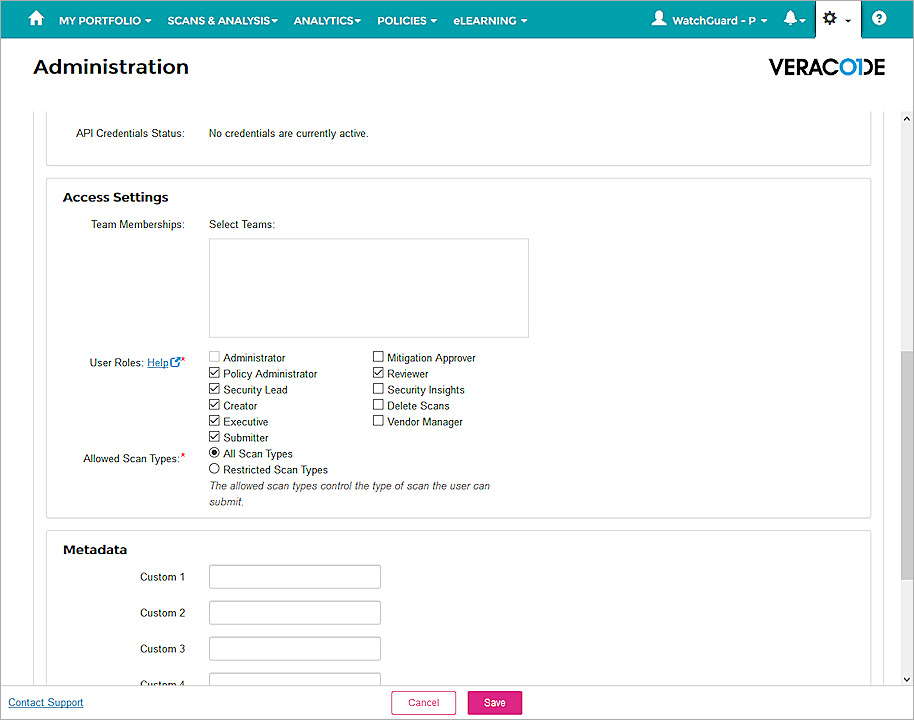The height and width of the screenshot is (720, 914).
Task: Open the Contact Support link
Action: (x=45, y=702)
